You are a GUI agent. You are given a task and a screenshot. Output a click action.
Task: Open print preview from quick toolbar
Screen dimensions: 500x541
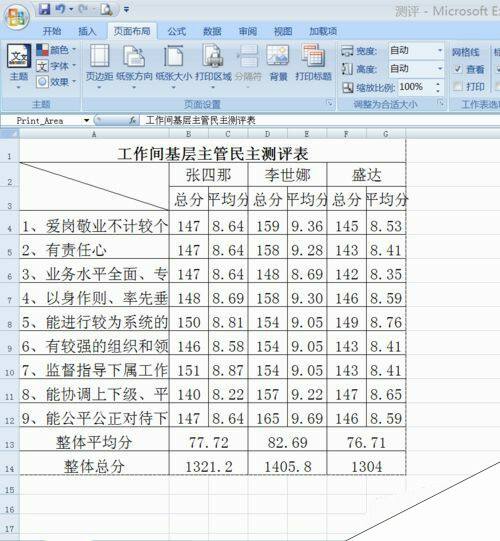click(x=106, y=9)
